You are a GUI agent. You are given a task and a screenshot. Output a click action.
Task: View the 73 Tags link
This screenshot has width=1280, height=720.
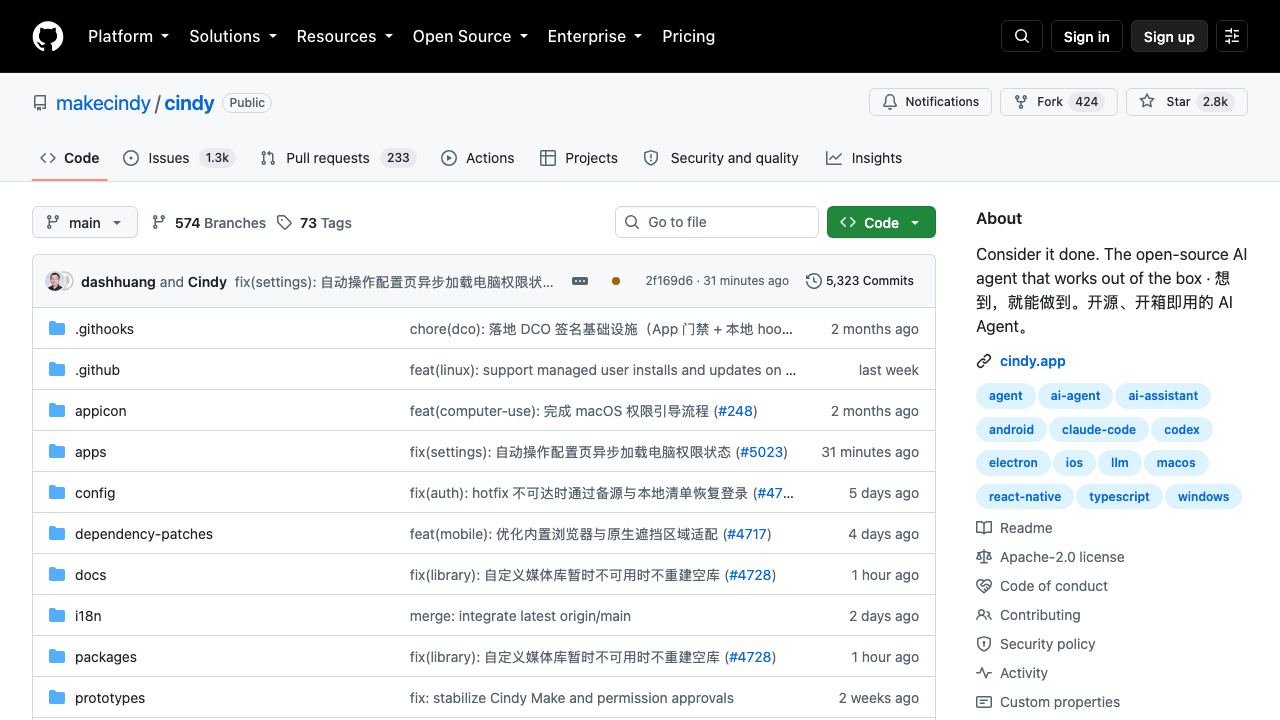click(314, 222)
